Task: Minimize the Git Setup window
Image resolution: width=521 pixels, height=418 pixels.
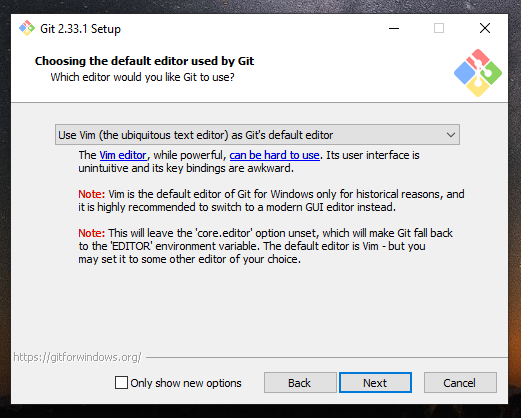Action: click(394, 28)
